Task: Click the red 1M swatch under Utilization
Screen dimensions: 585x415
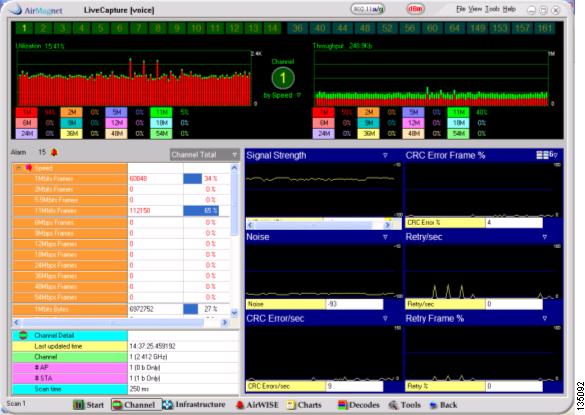Action: tap(26, 112)
